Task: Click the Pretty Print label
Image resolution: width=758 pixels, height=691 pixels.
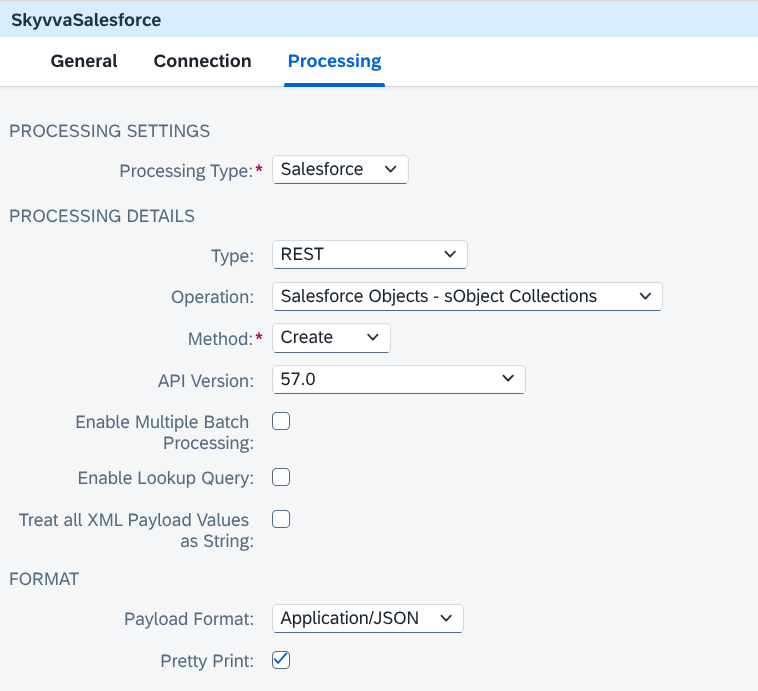Action: click(207, 661)
